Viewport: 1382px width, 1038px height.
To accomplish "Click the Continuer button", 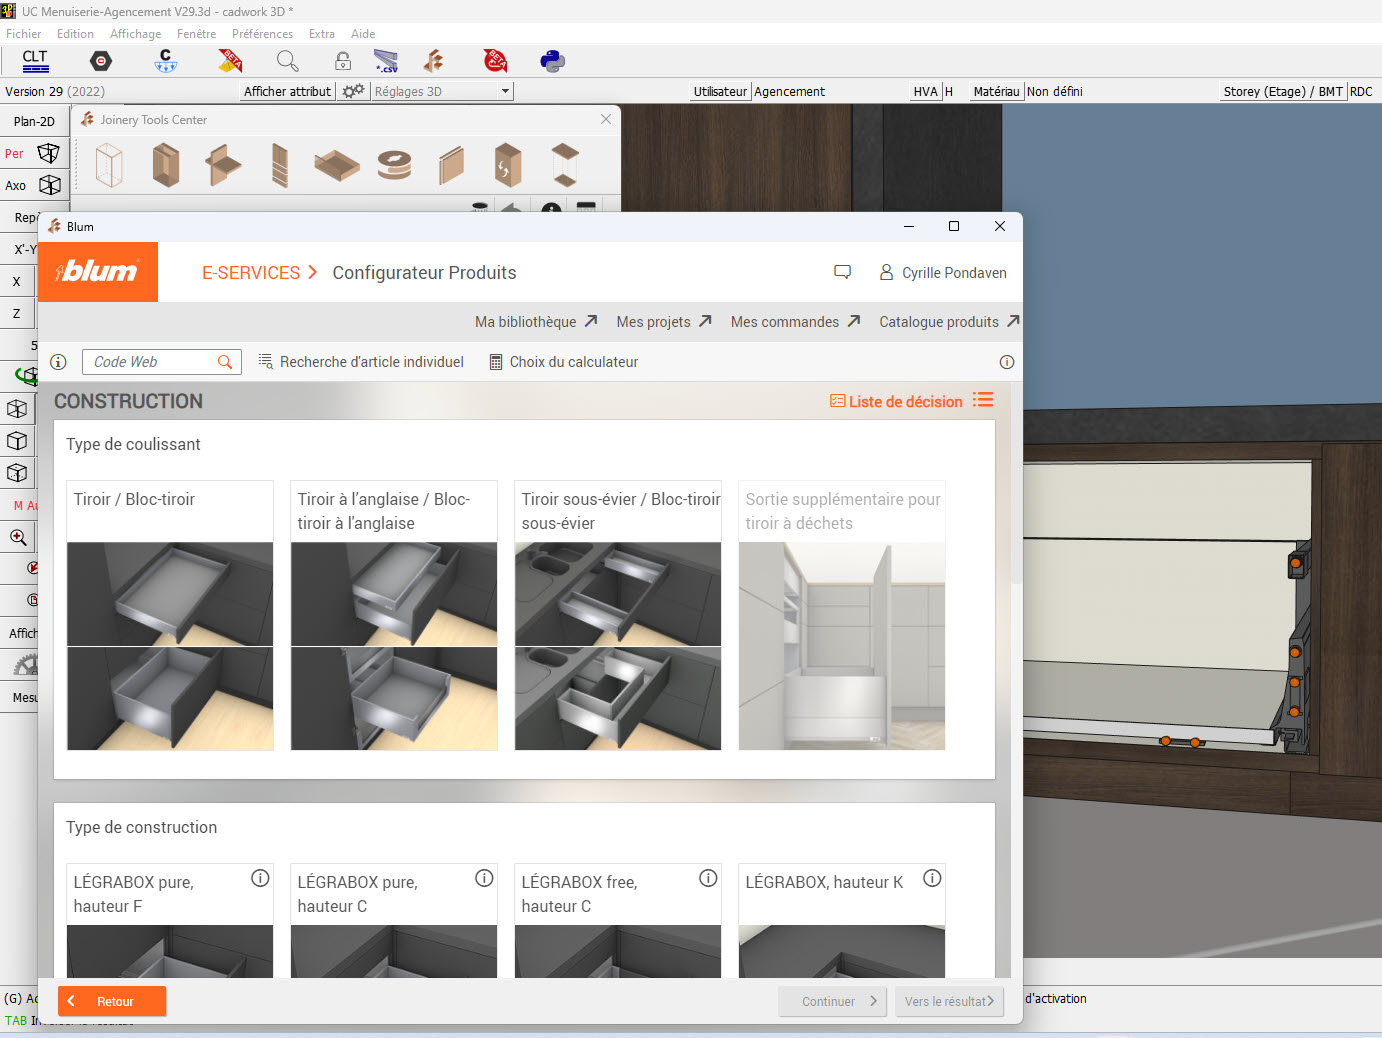I will click(833, 1001).
